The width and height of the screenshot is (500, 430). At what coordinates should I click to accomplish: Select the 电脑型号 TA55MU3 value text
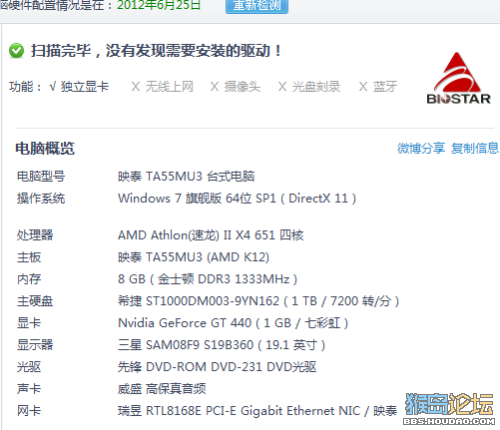(x=186, y=176)
